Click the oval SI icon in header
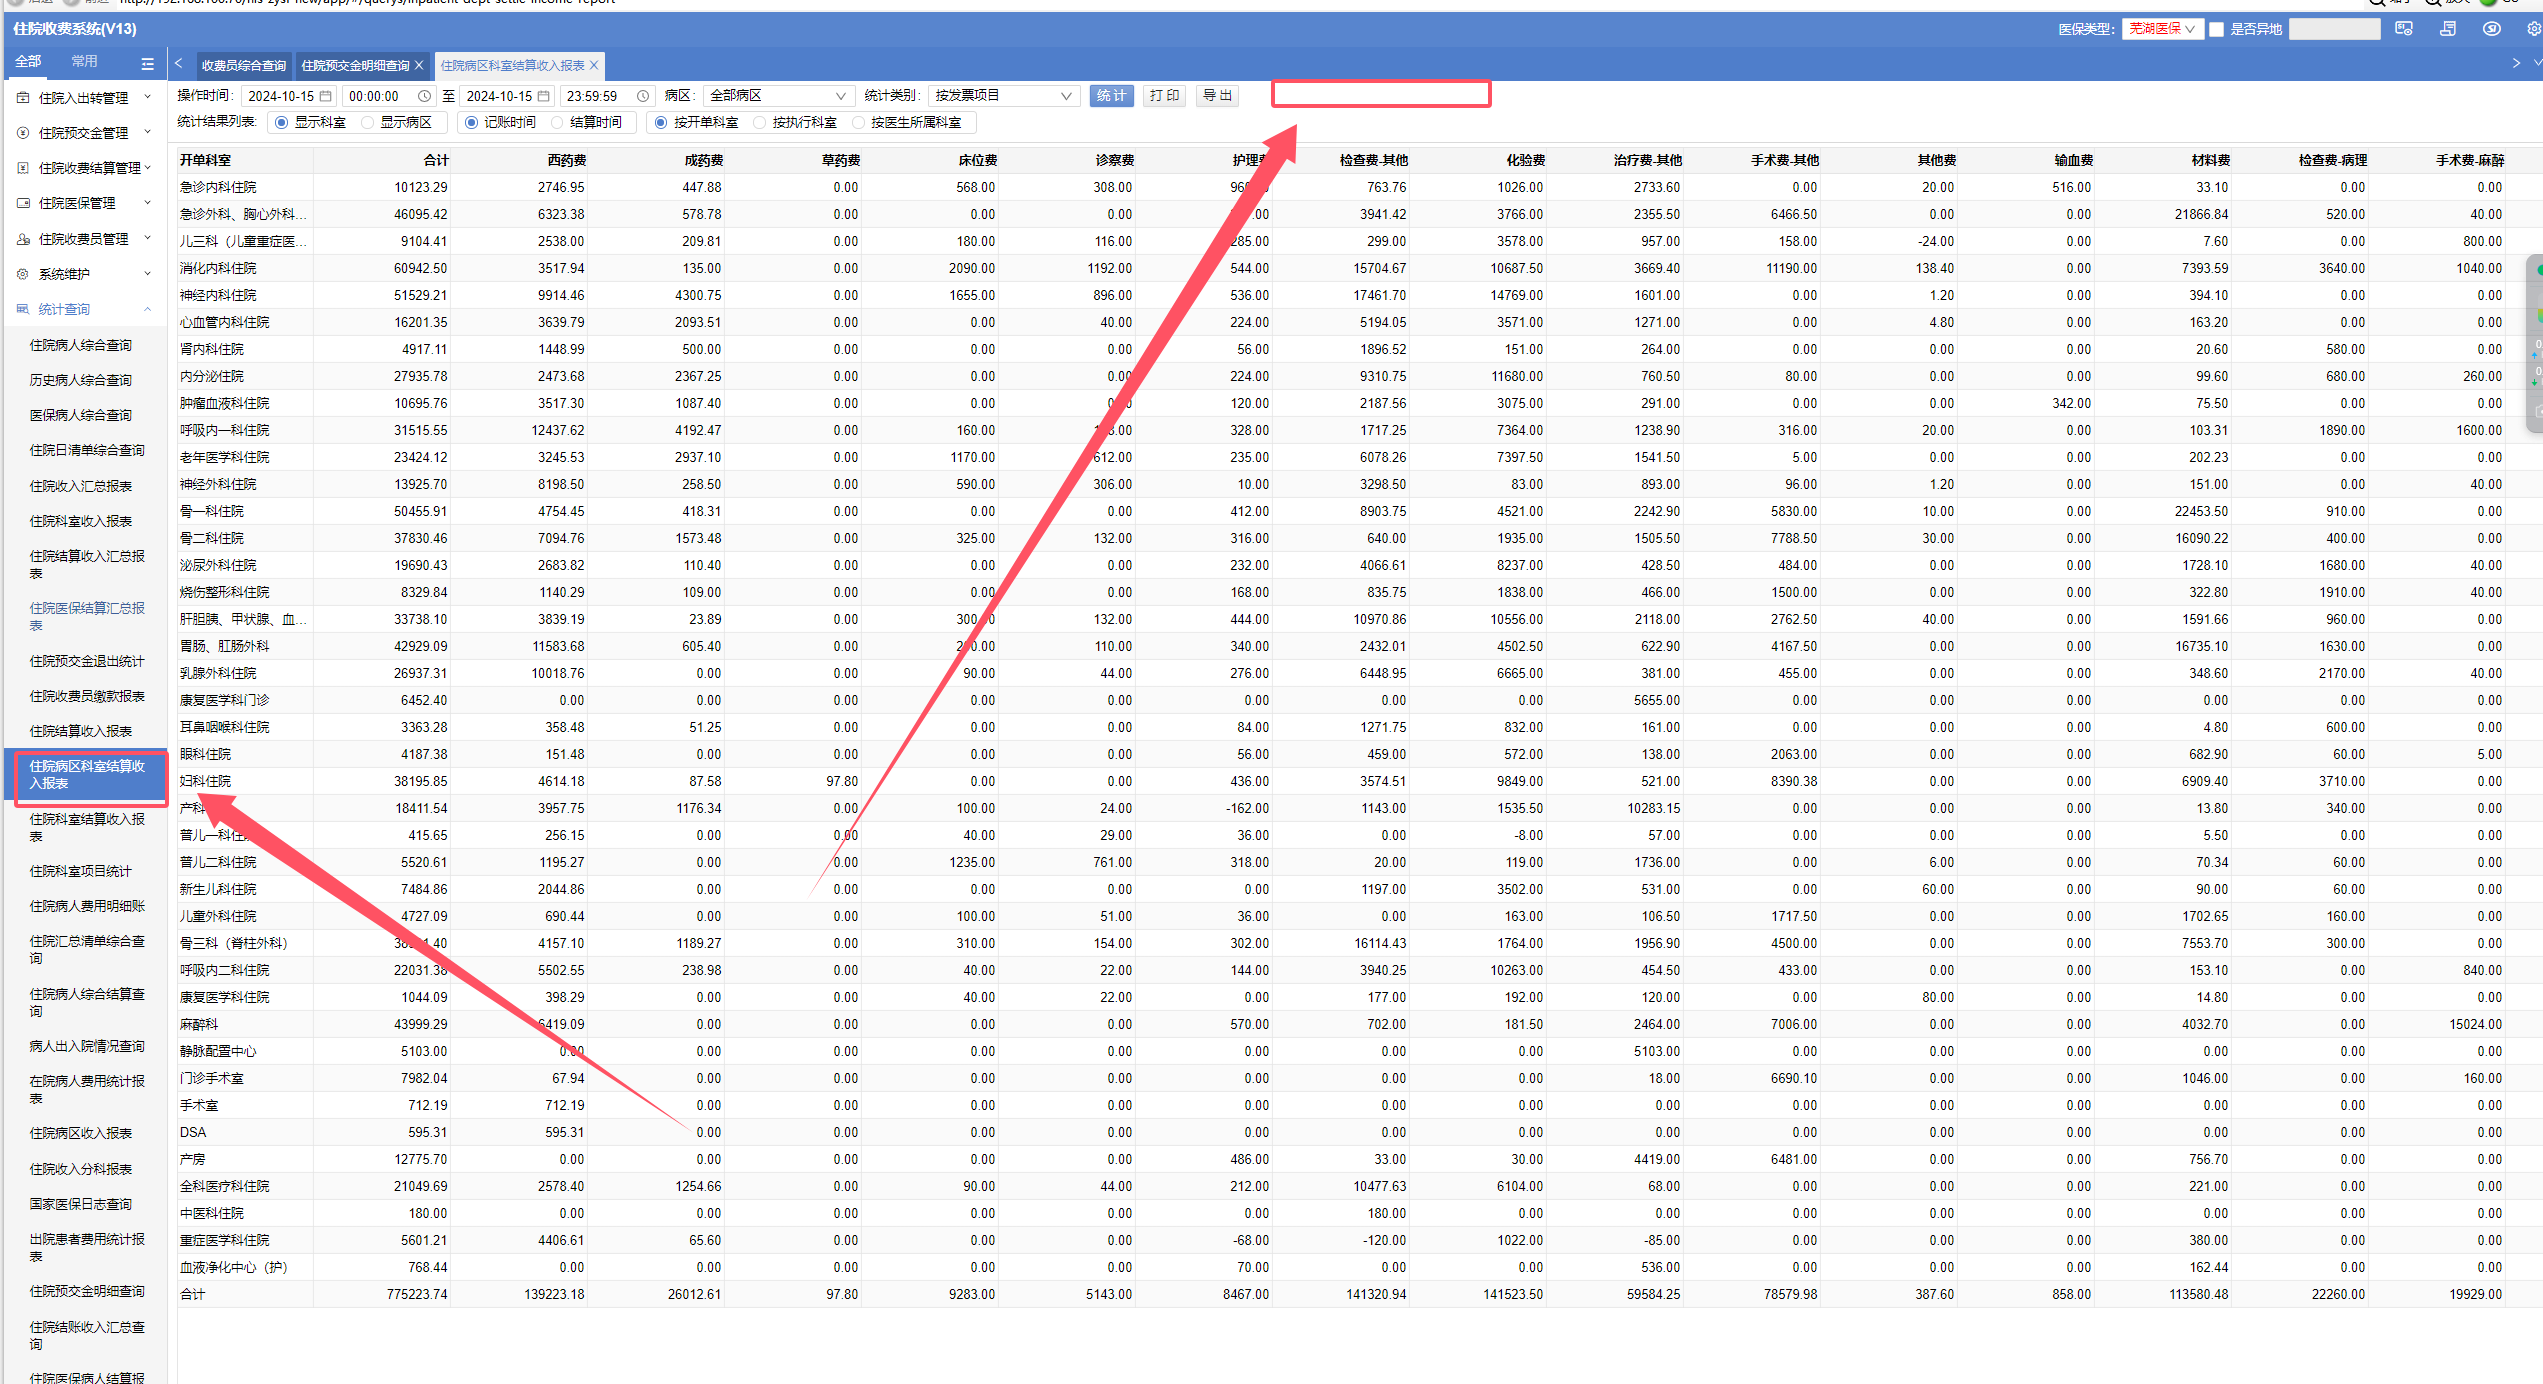The width and height of the screenshot is (2543, 1384). pos(2491,29)
